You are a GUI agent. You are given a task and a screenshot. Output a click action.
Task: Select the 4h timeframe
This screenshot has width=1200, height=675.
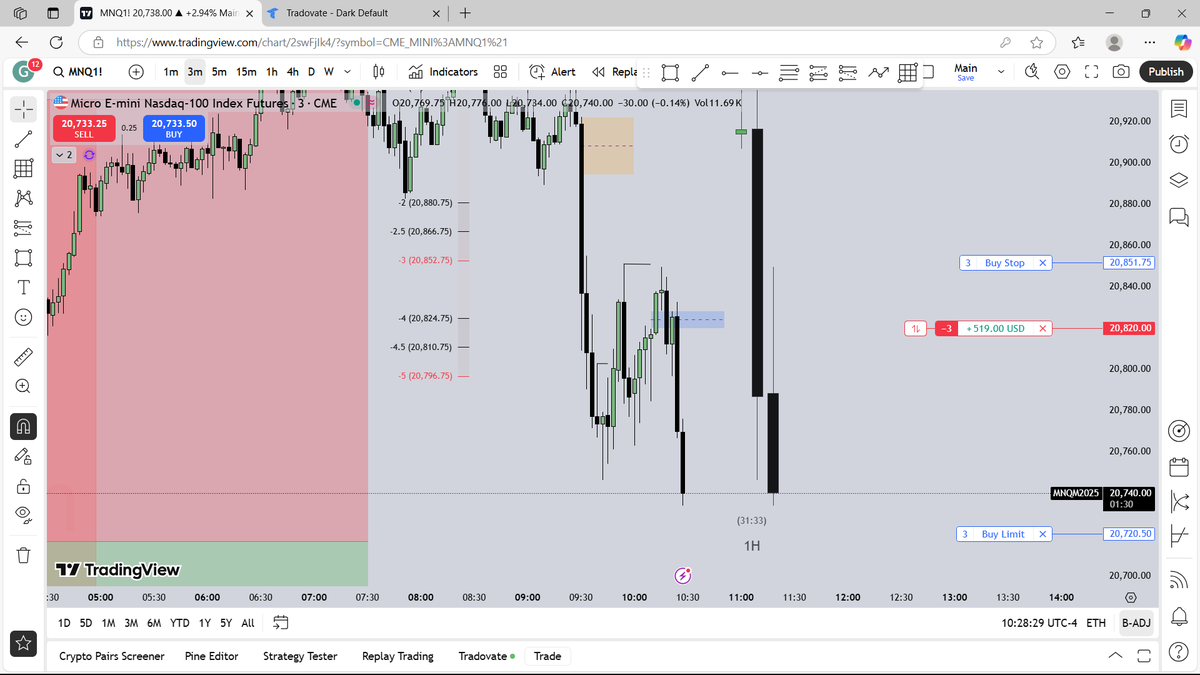point(293,72)
